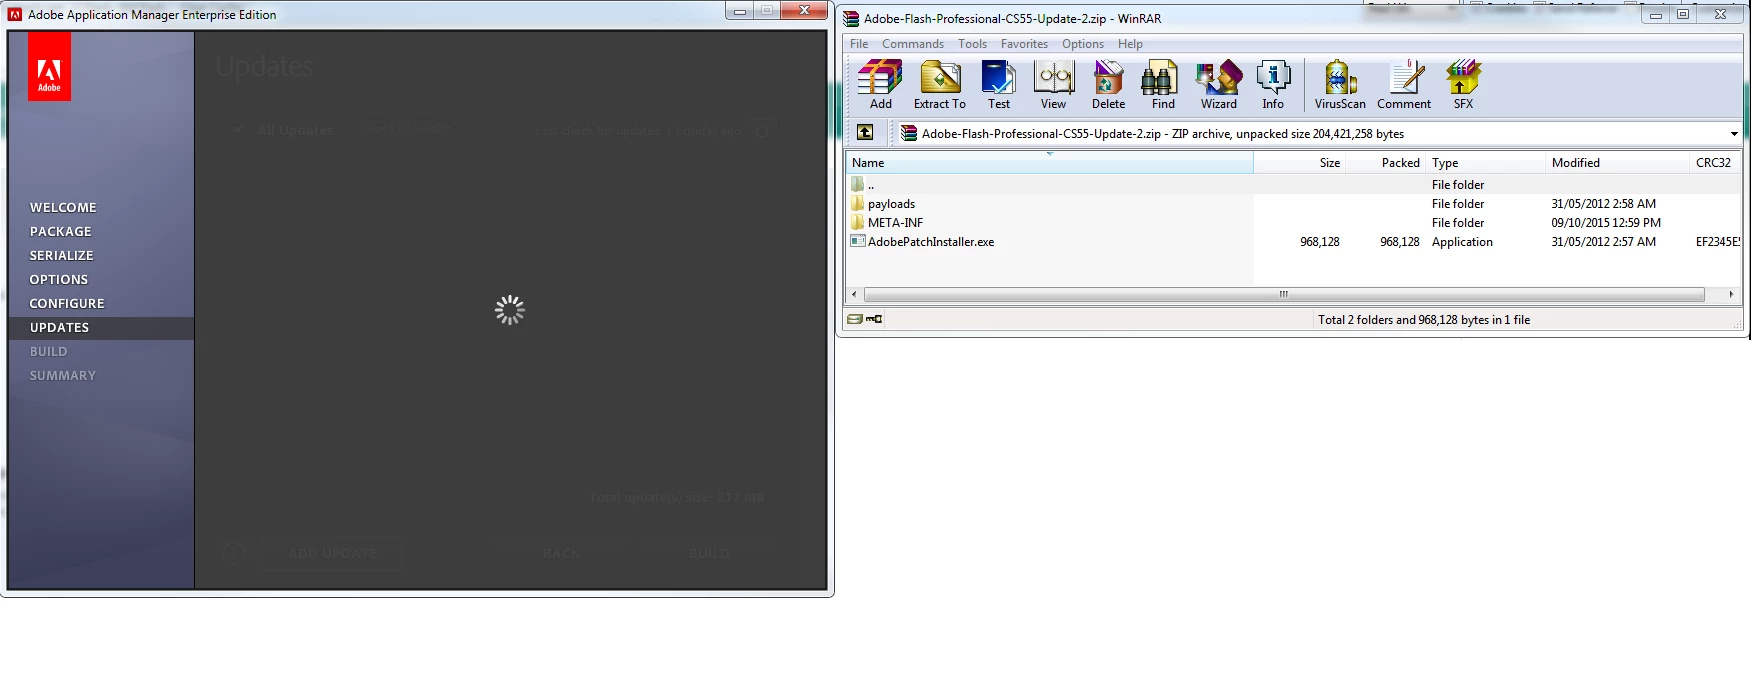
Task: Select the 'META-INF' row name
Action: click(895, 223)
